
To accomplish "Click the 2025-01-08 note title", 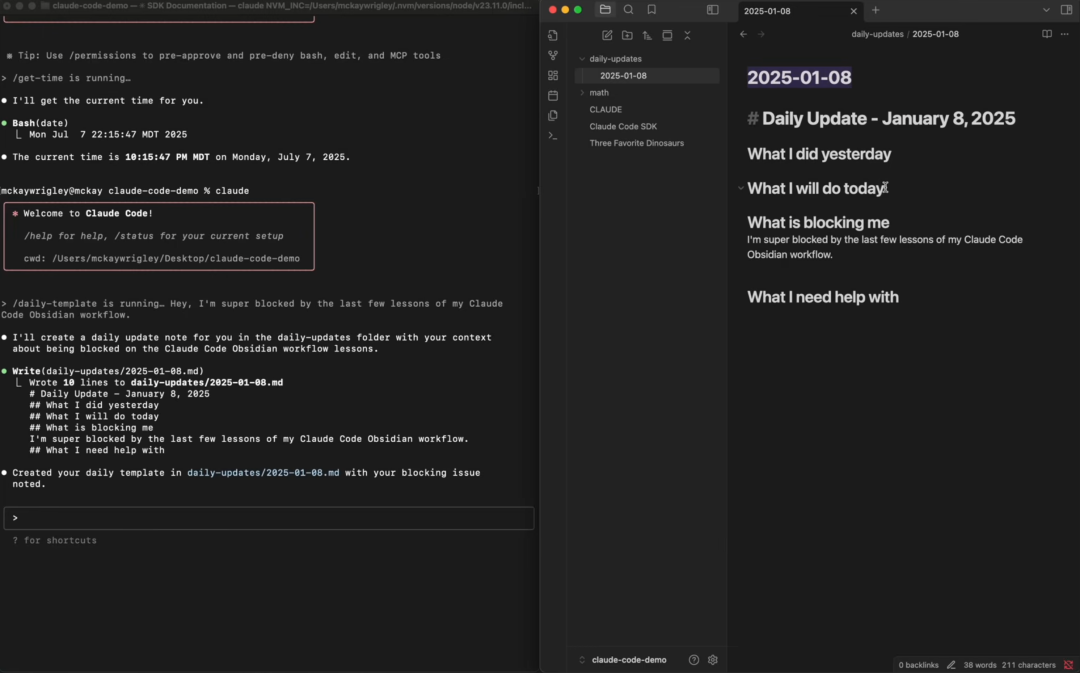I will [x=799, y=77].
